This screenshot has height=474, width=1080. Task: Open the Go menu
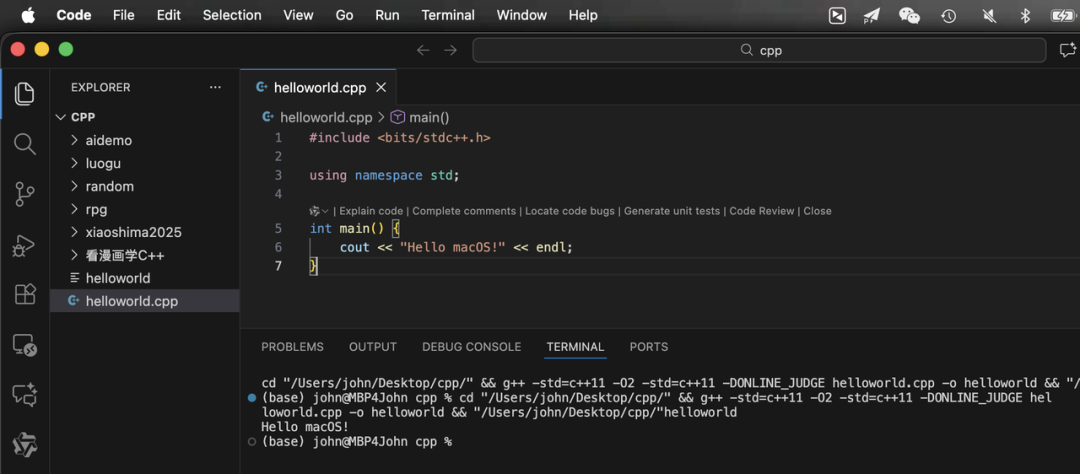point(344,15)
